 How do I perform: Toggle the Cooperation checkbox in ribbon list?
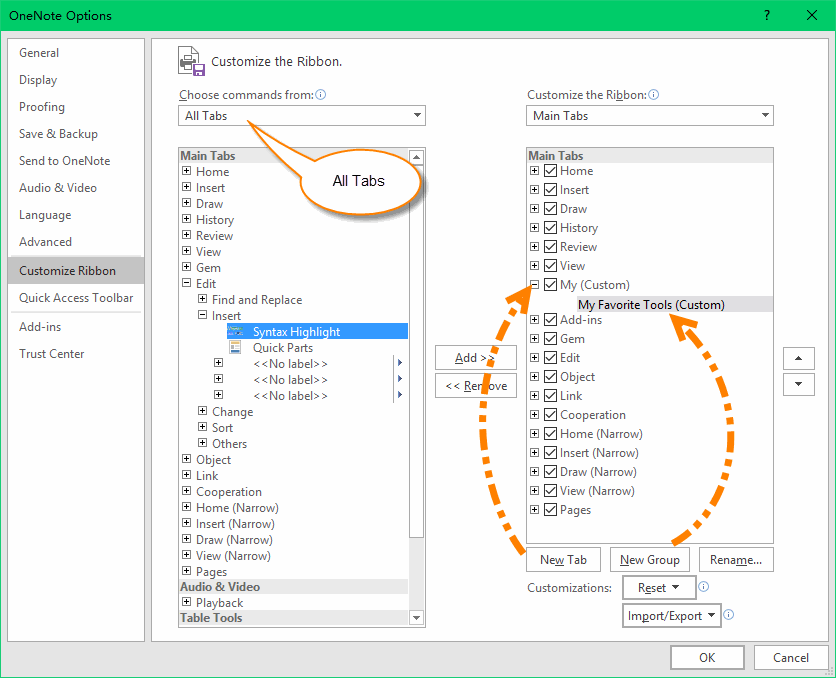[x=551, y=415]
